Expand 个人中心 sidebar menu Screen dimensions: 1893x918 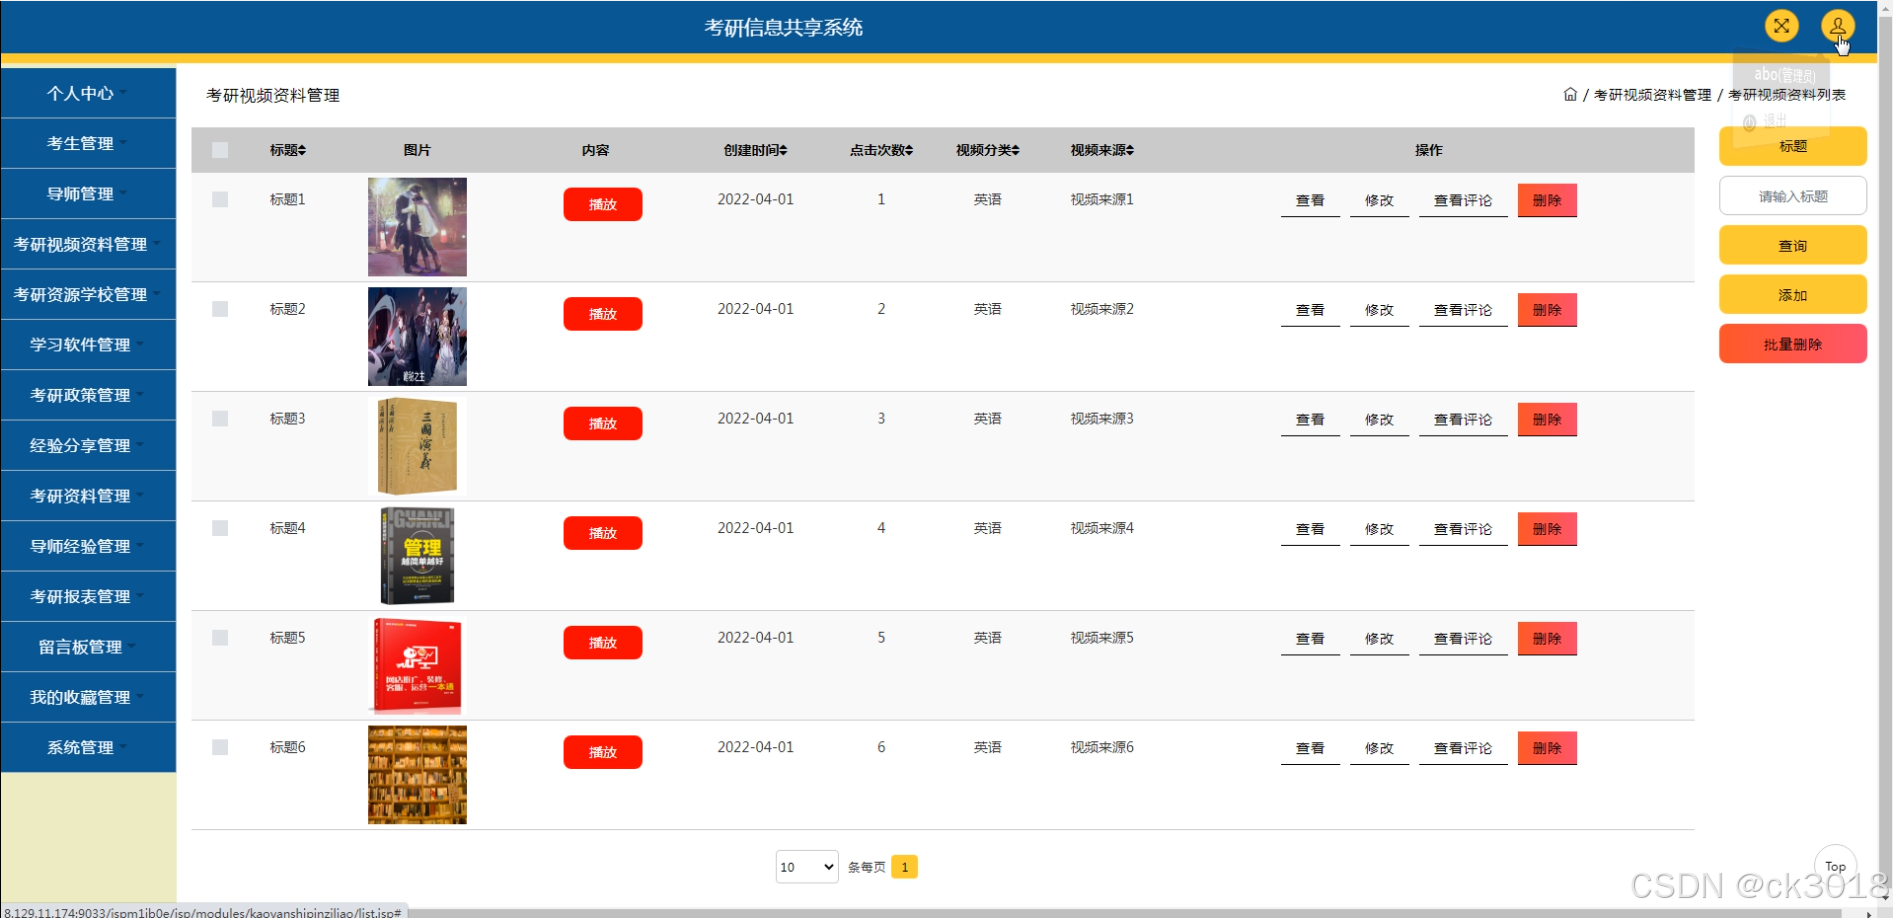pos(88,93)
